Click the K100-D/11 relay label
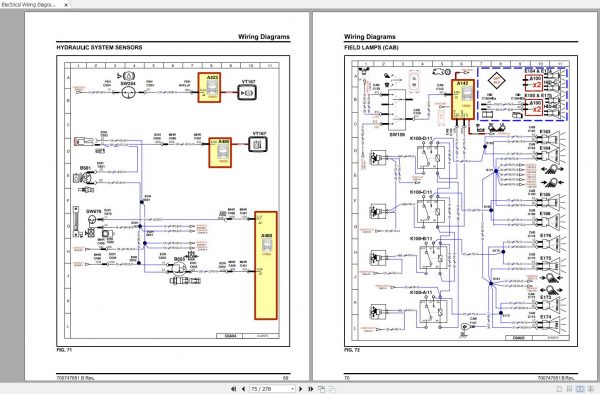The image size is (600, 394). 421,138
